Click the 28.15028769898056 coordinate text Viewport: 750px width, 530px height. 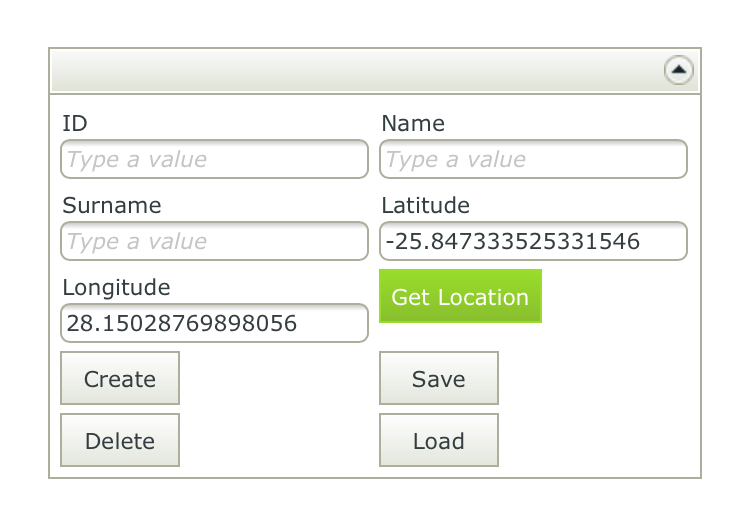coord(181,324)
